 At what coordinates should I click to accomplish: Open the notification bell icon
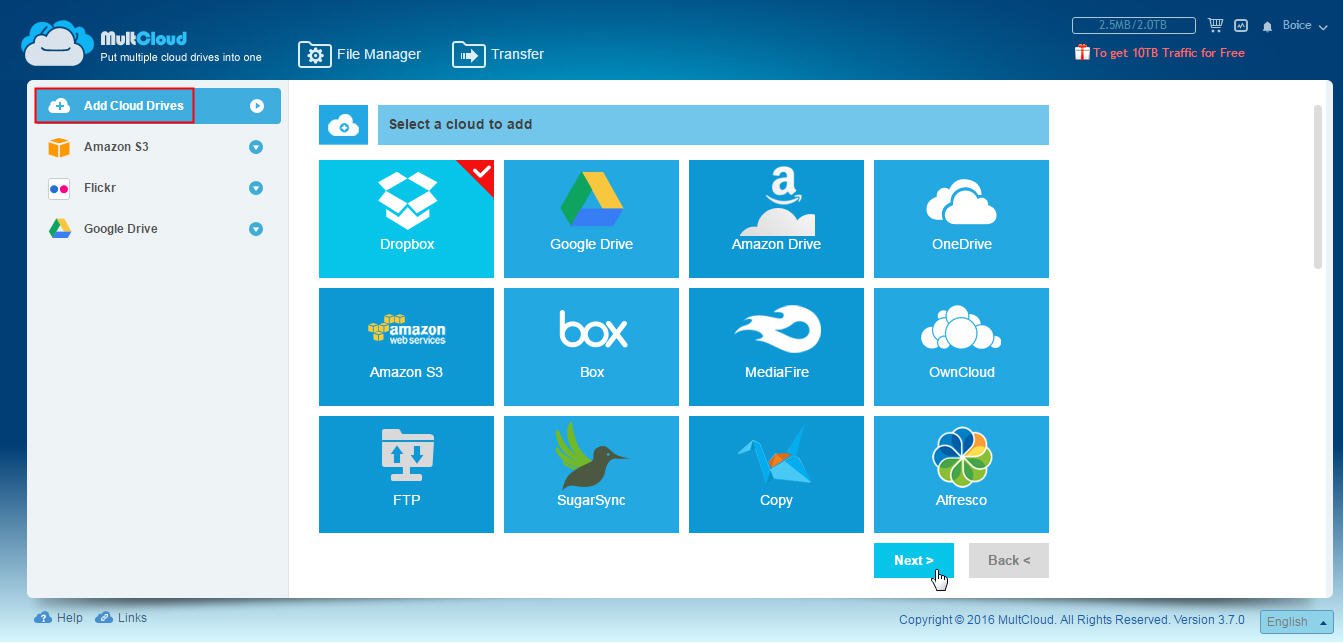(x=1268, y=26)
